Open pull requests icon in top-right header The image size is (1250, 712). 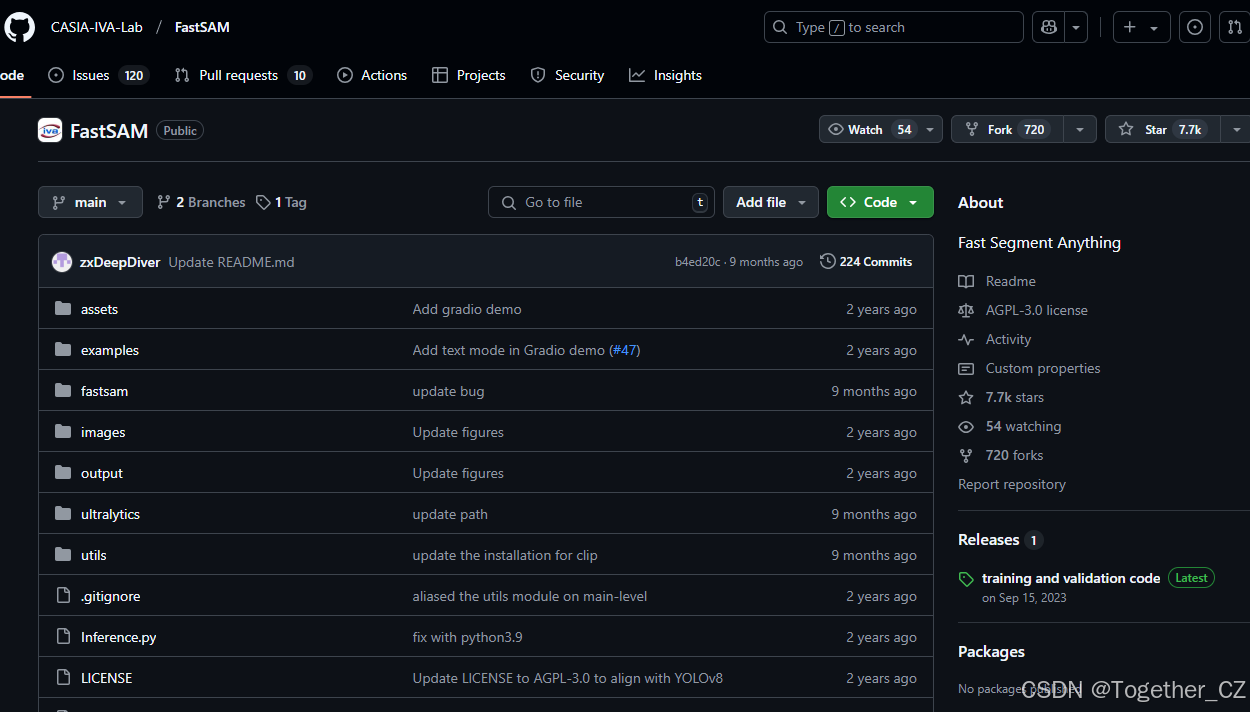(1235, 27)
